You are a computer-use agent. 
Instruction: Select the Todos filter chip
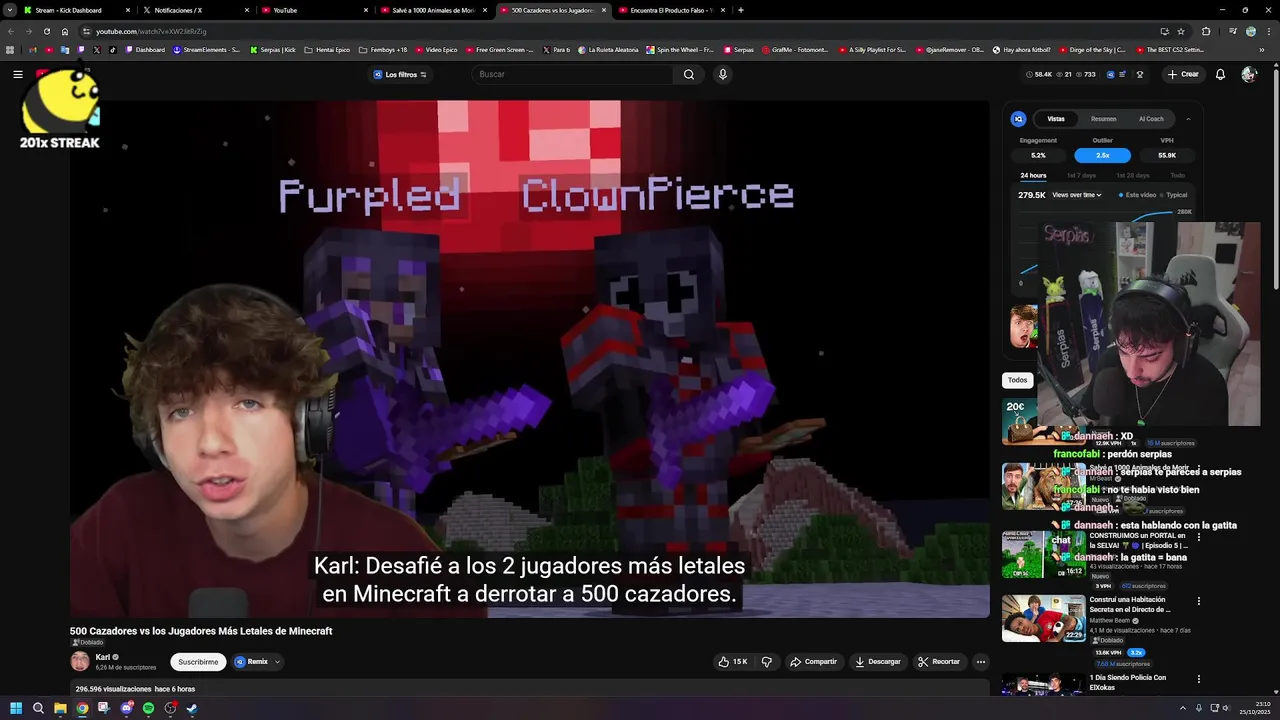pos(1017,380)
